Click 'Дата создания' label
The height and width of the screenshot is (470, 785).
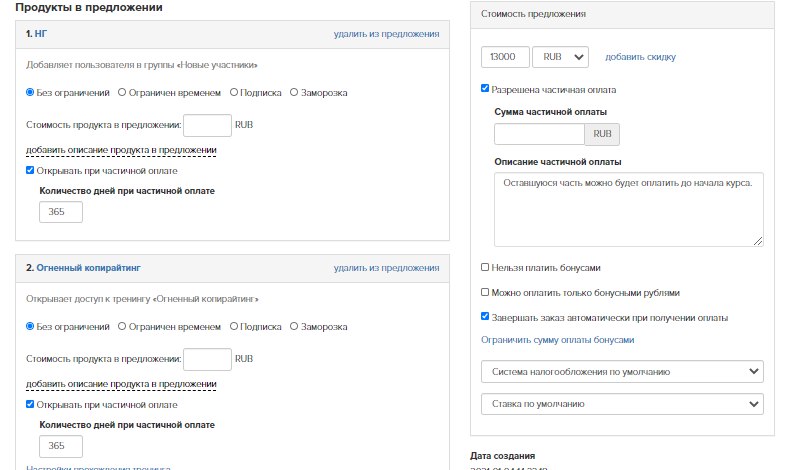[502, 456]
